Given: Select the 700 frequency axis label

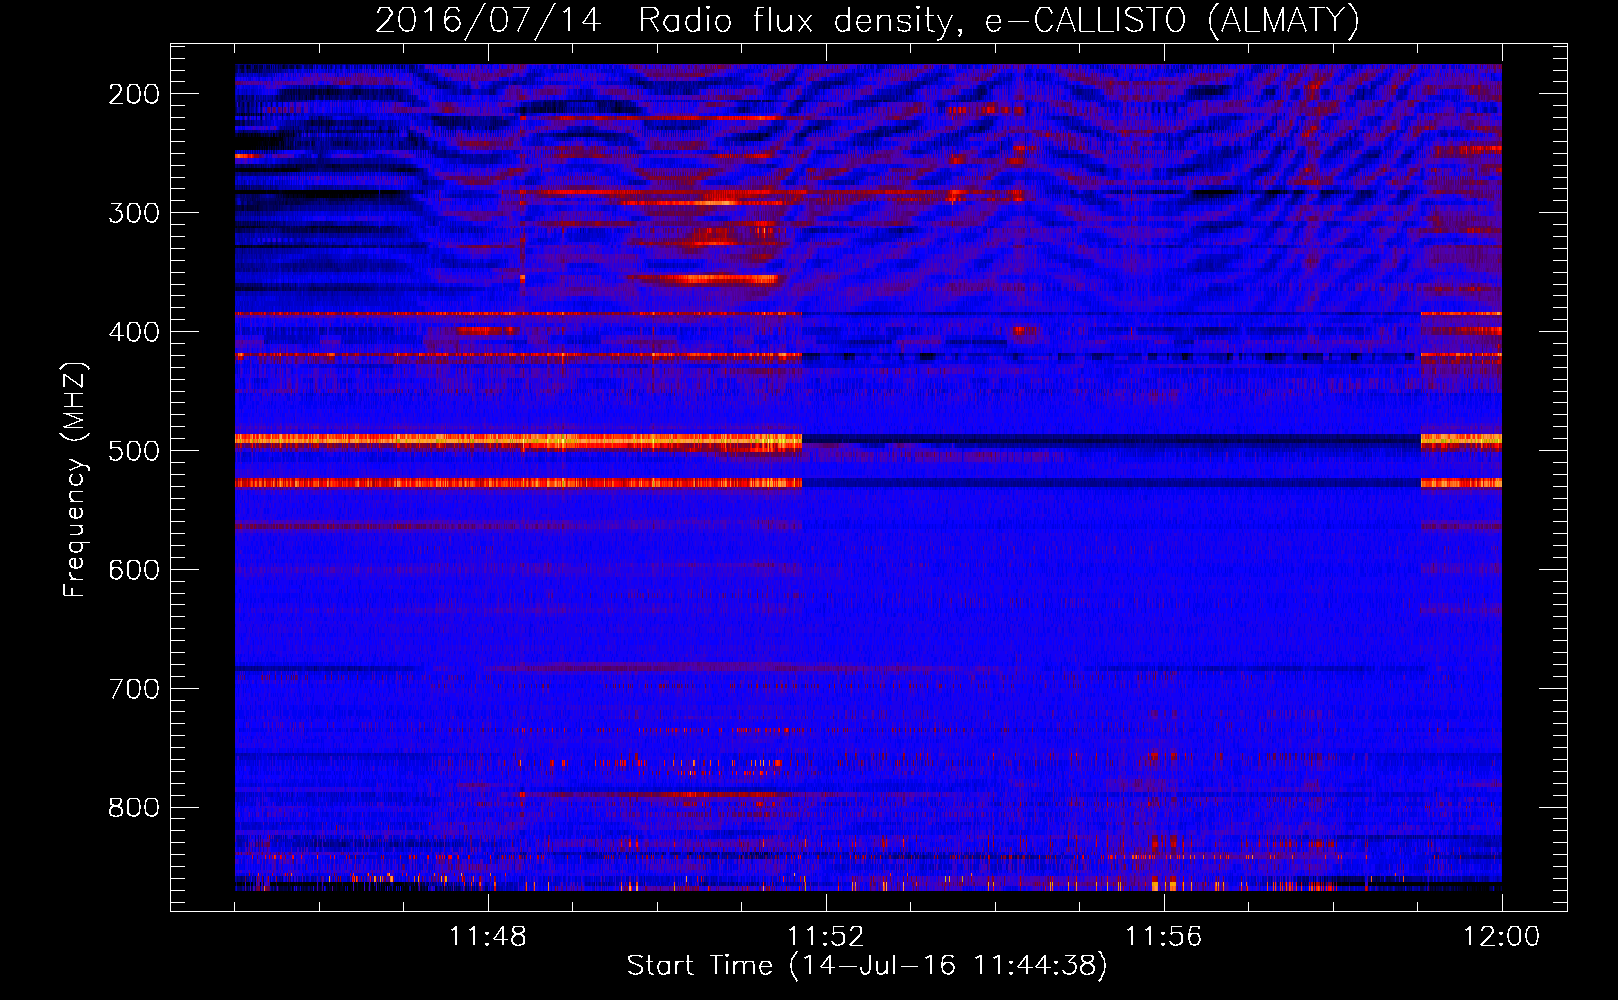Looking at the screenshot, I should (x=133, y=689).
